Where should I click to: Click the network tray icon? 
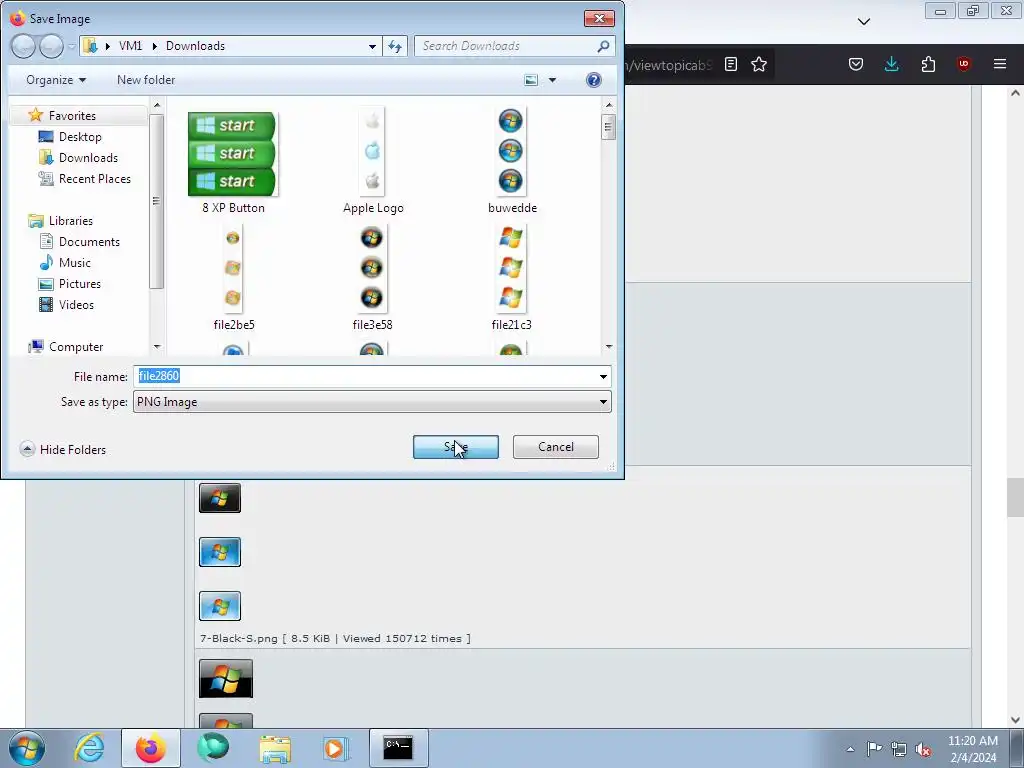(899, 749)
